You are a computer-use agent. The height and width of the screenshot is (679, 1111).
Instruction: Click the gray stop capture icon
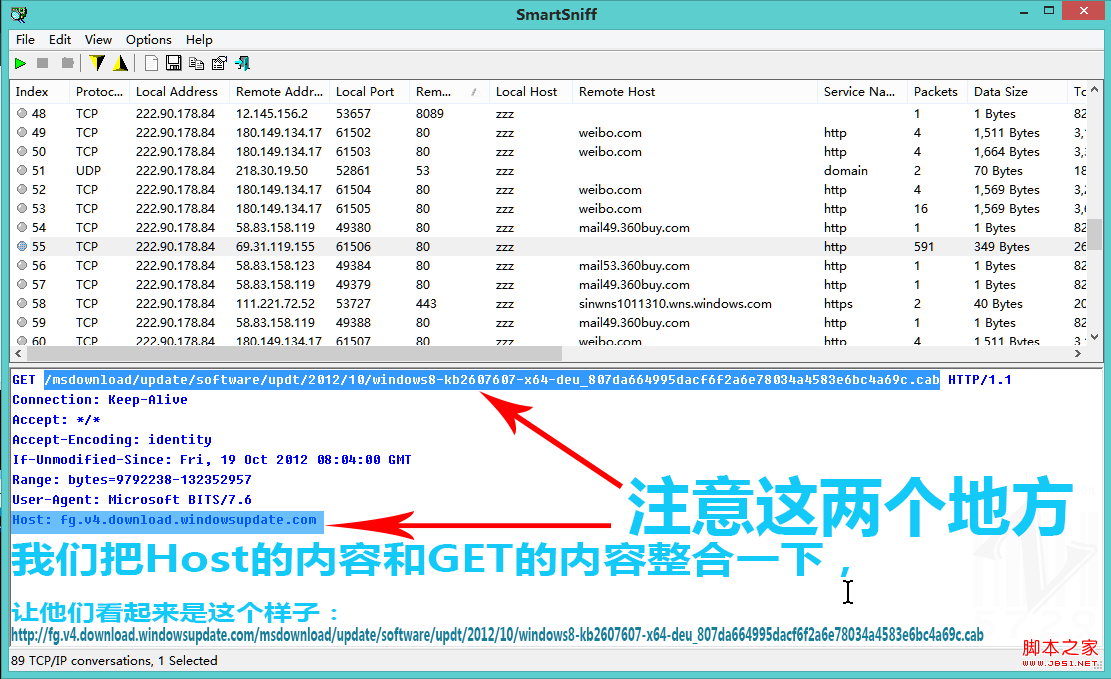coord(43,64)
